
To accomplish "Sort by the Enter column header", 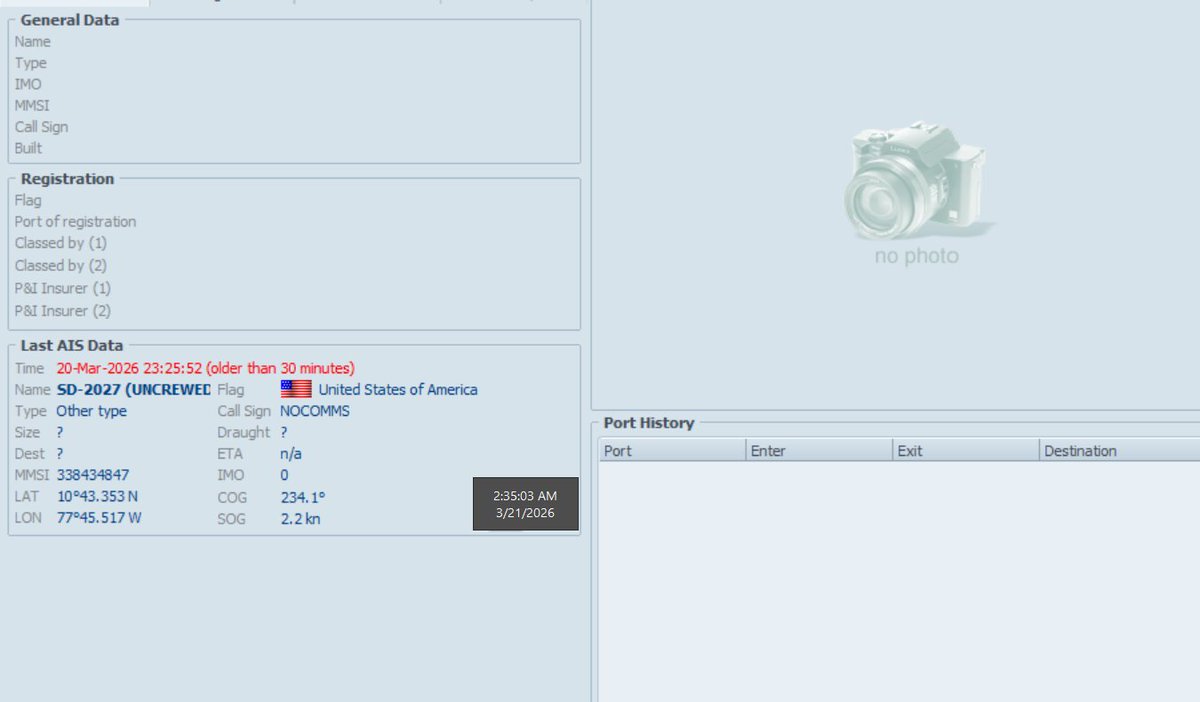I will [820, 451].
